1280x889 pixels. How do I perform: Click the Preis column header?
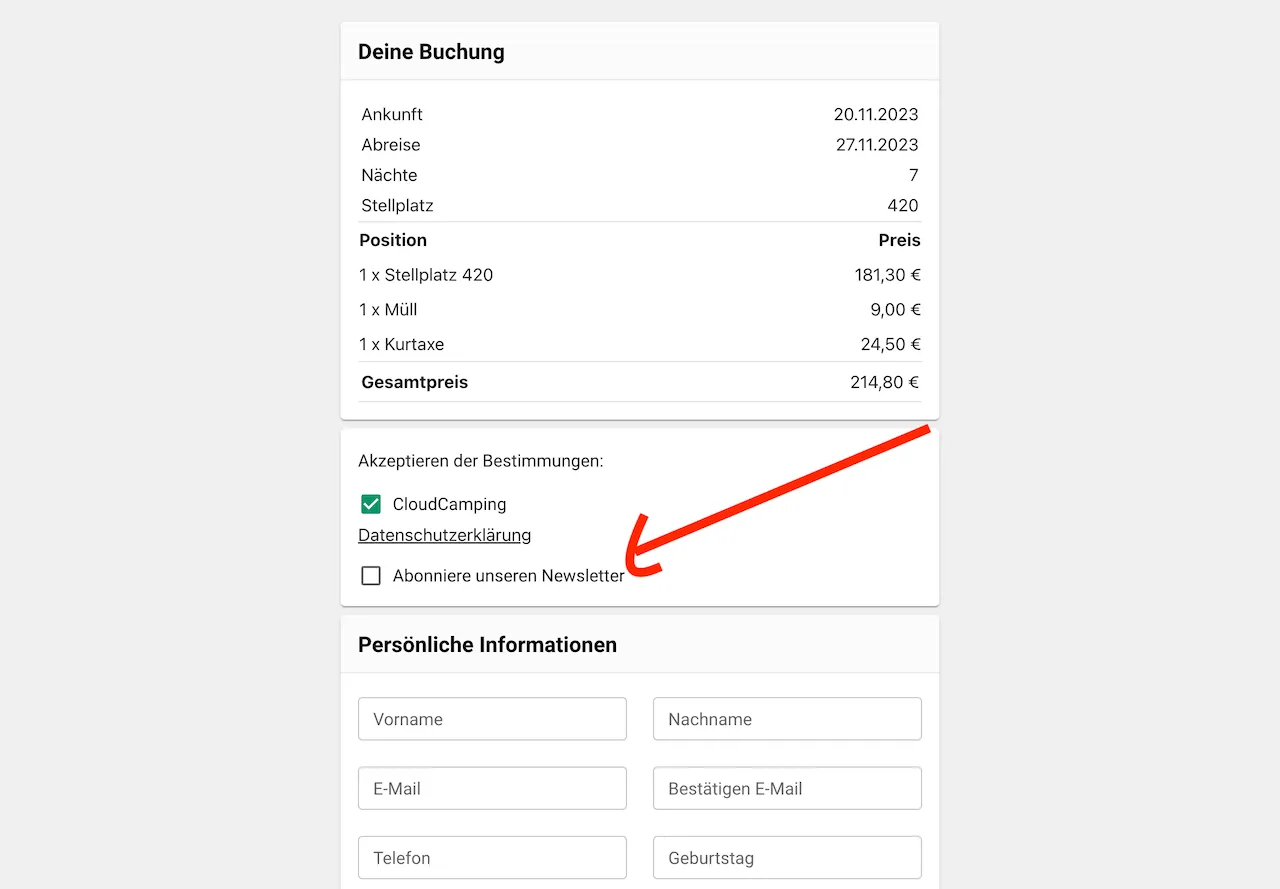[900, 240]
